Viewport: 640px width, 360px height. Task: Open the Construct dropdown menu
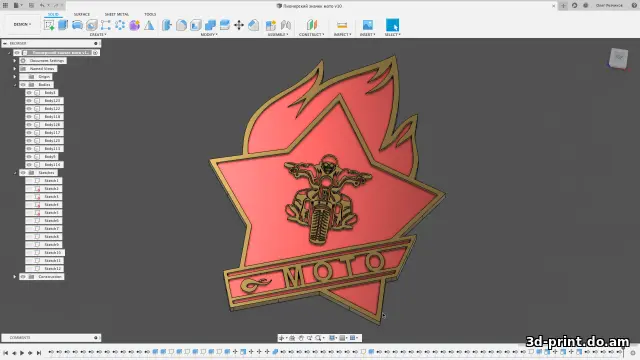311,35
